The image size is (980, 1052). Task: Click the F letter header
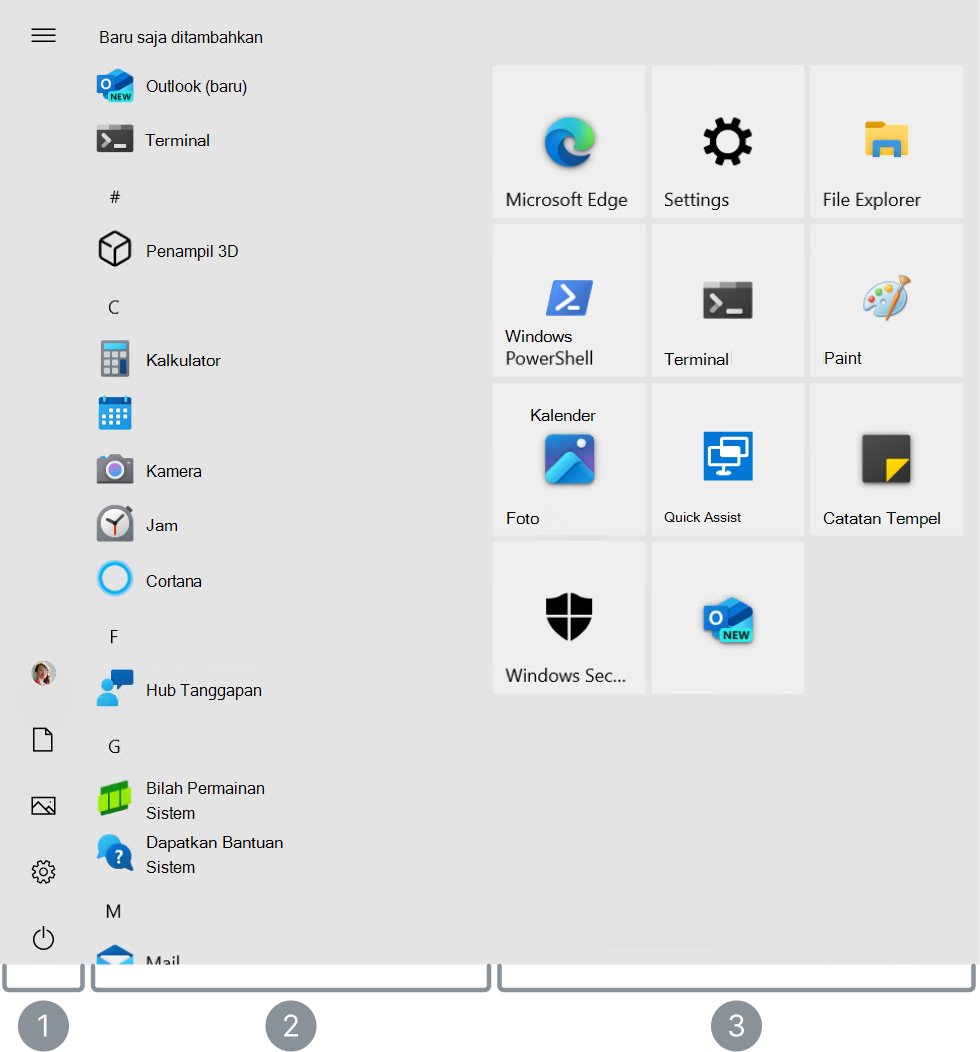click(114, 636)
